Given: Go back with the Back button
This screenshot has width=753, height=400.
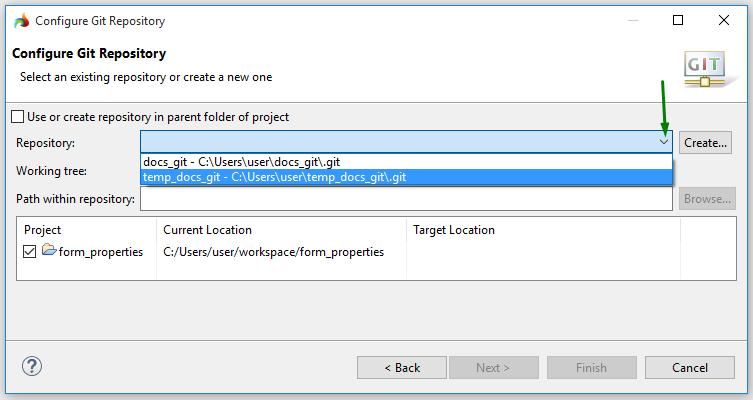Looking at the screenshot, I should pos(402,367).
